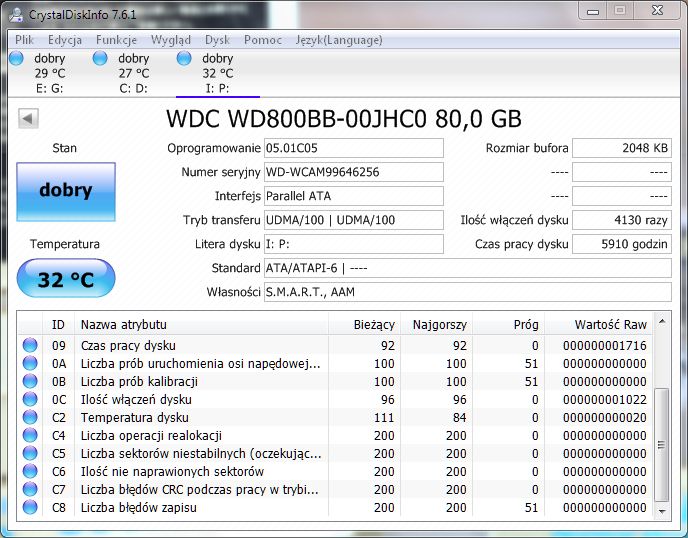Click raw value 000000000020
This screenshot has width=688, height=538.
click(x=605, y=418)
